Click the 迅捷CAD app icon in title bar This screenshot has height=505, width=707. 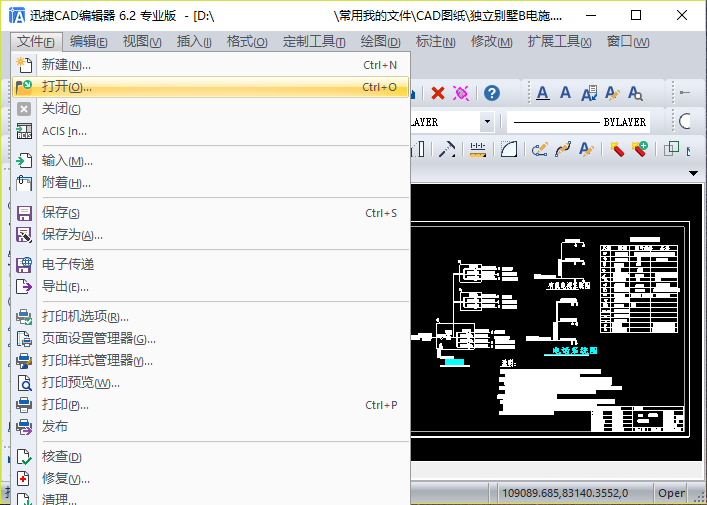click(x=17, y=15)
